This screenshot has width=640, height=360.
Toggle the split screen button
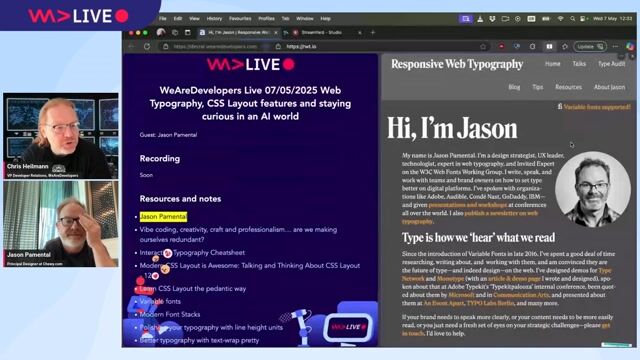549,47
